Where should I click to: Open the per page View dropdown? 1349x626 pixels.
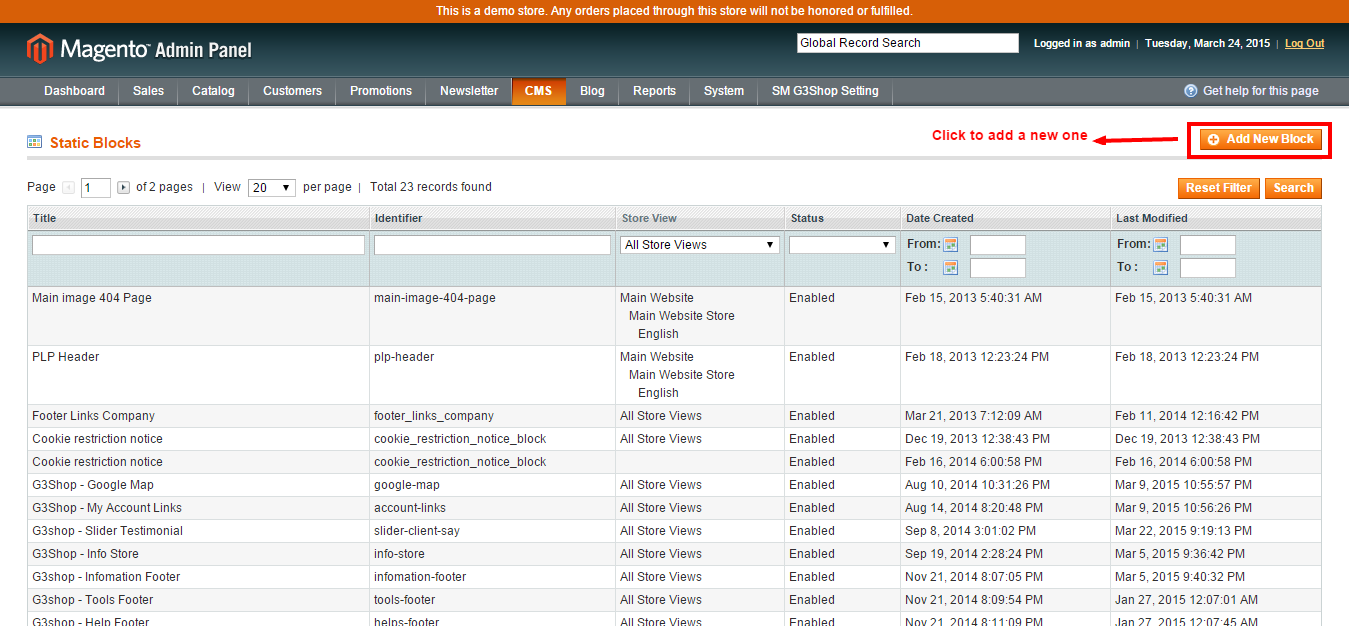tap(271, 188)
